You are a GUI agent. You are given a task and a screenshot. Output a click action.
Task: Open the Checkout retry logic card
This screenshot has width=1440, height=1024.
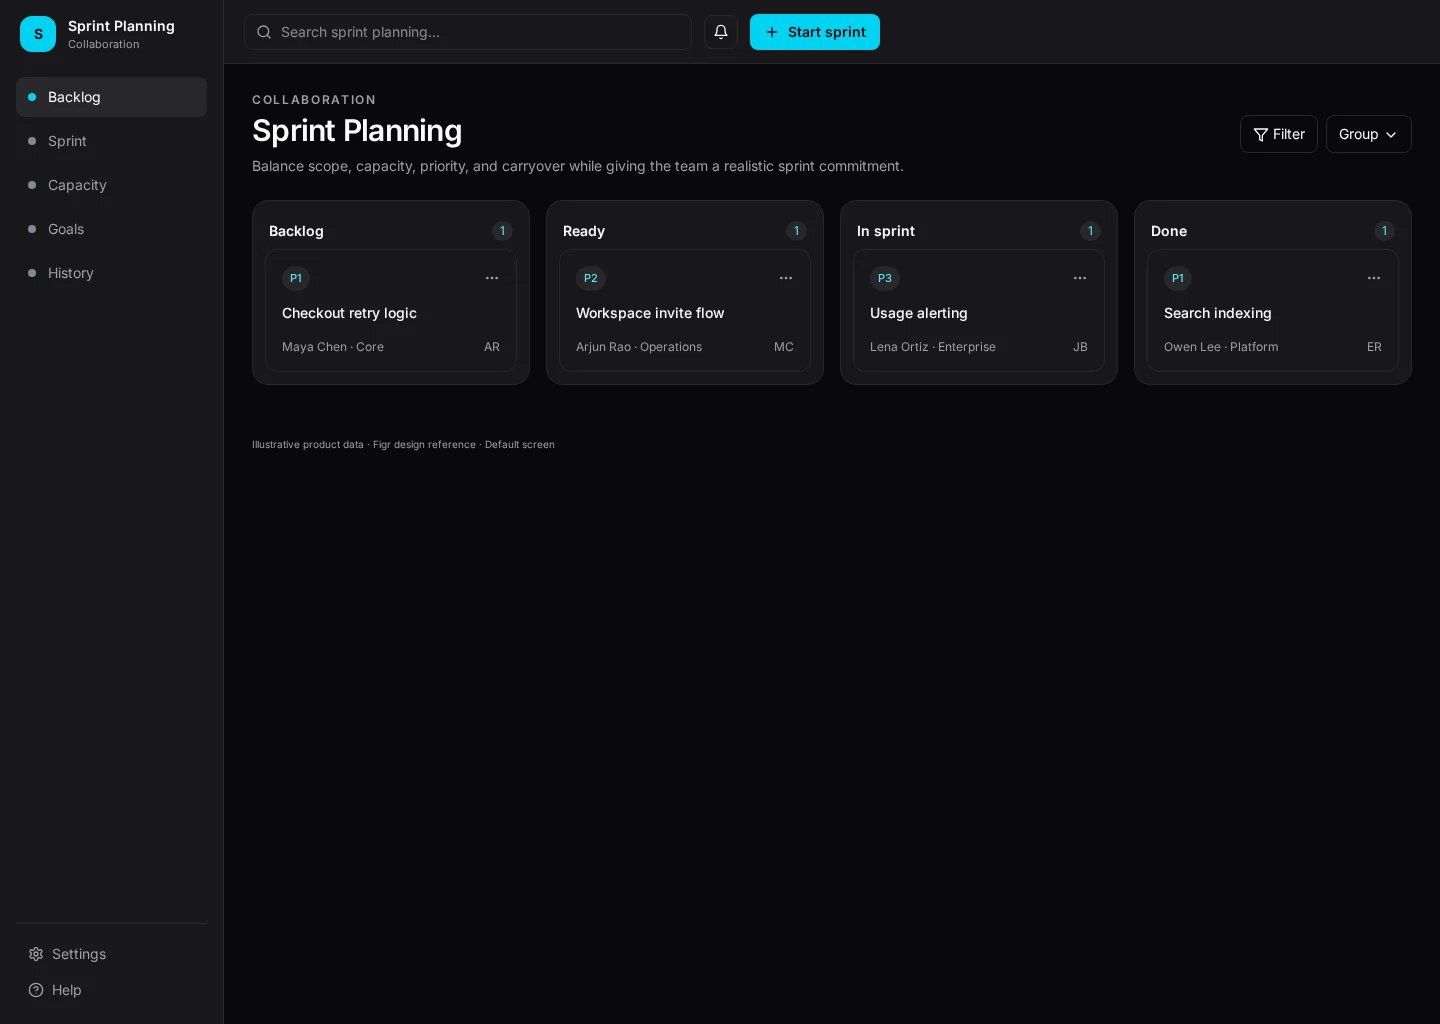391,311
